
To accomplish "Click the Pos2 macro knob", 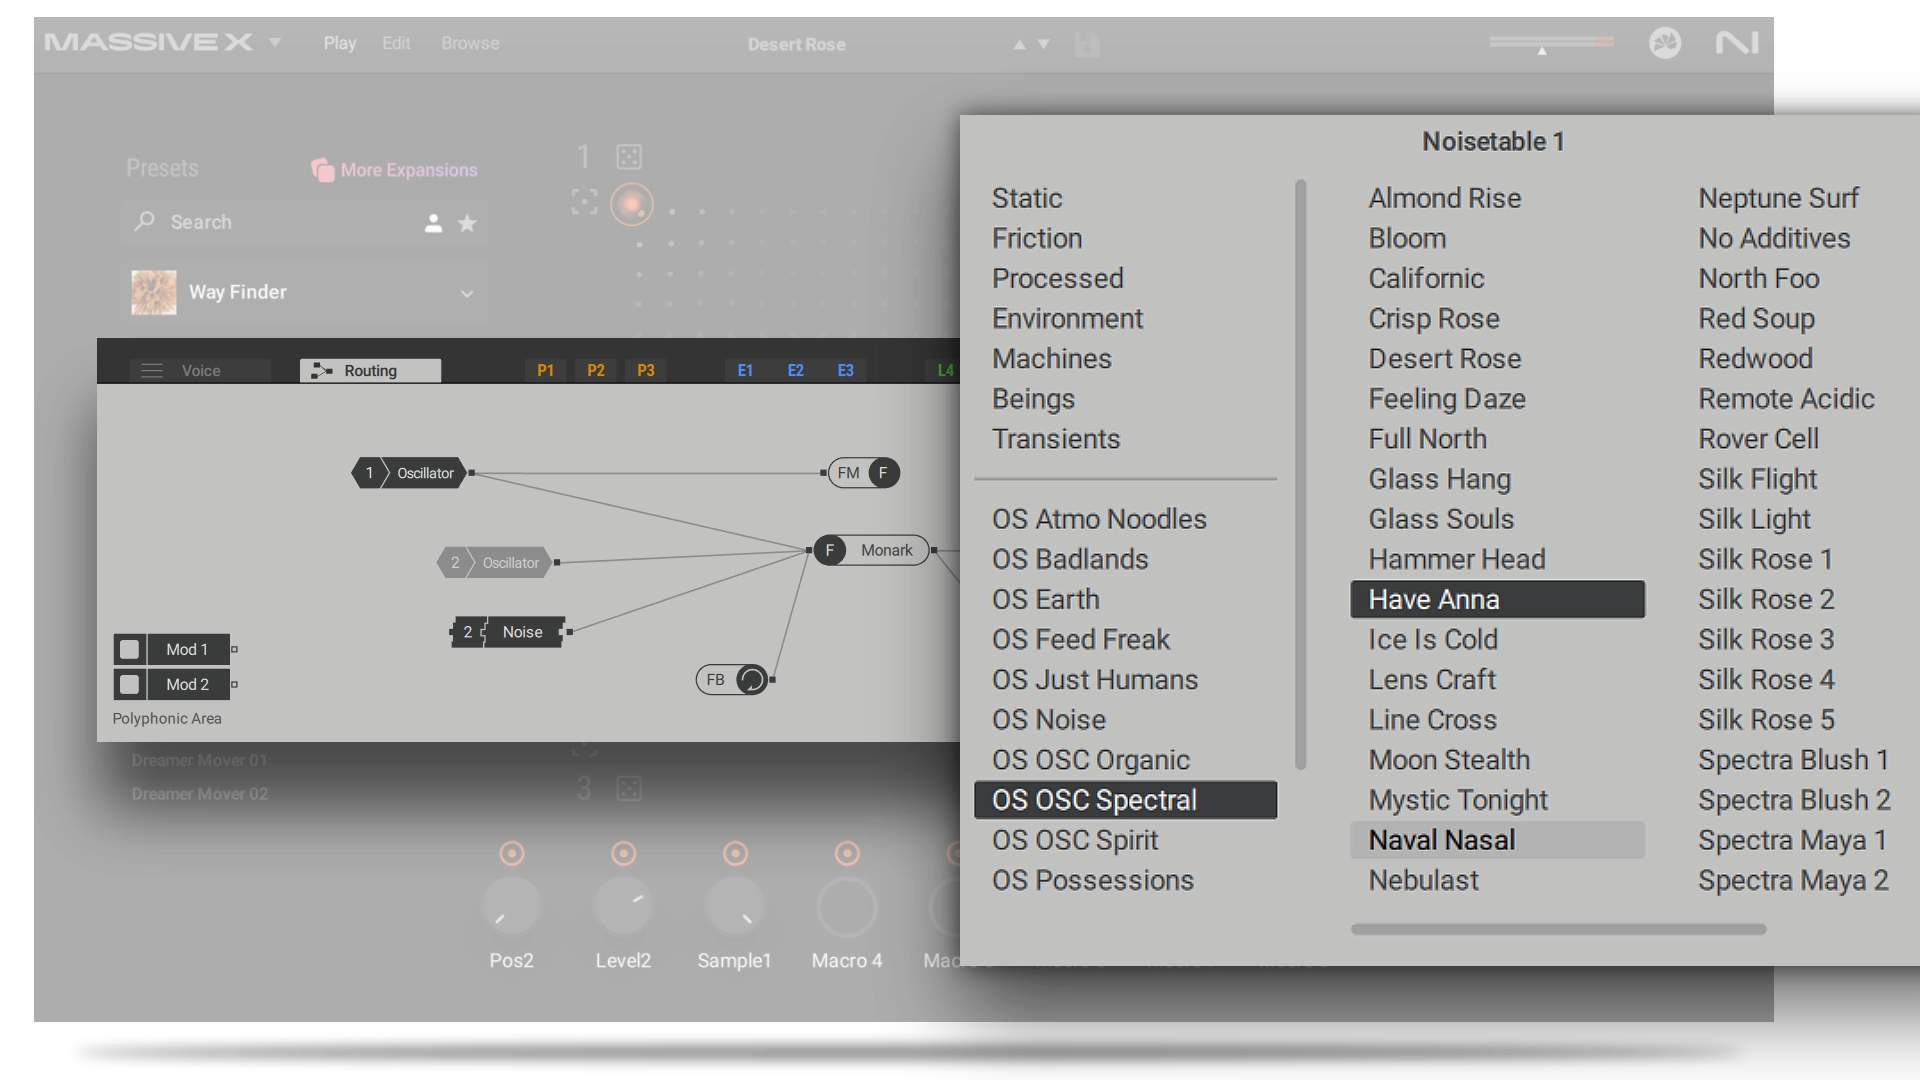I will tap(511, 907).
